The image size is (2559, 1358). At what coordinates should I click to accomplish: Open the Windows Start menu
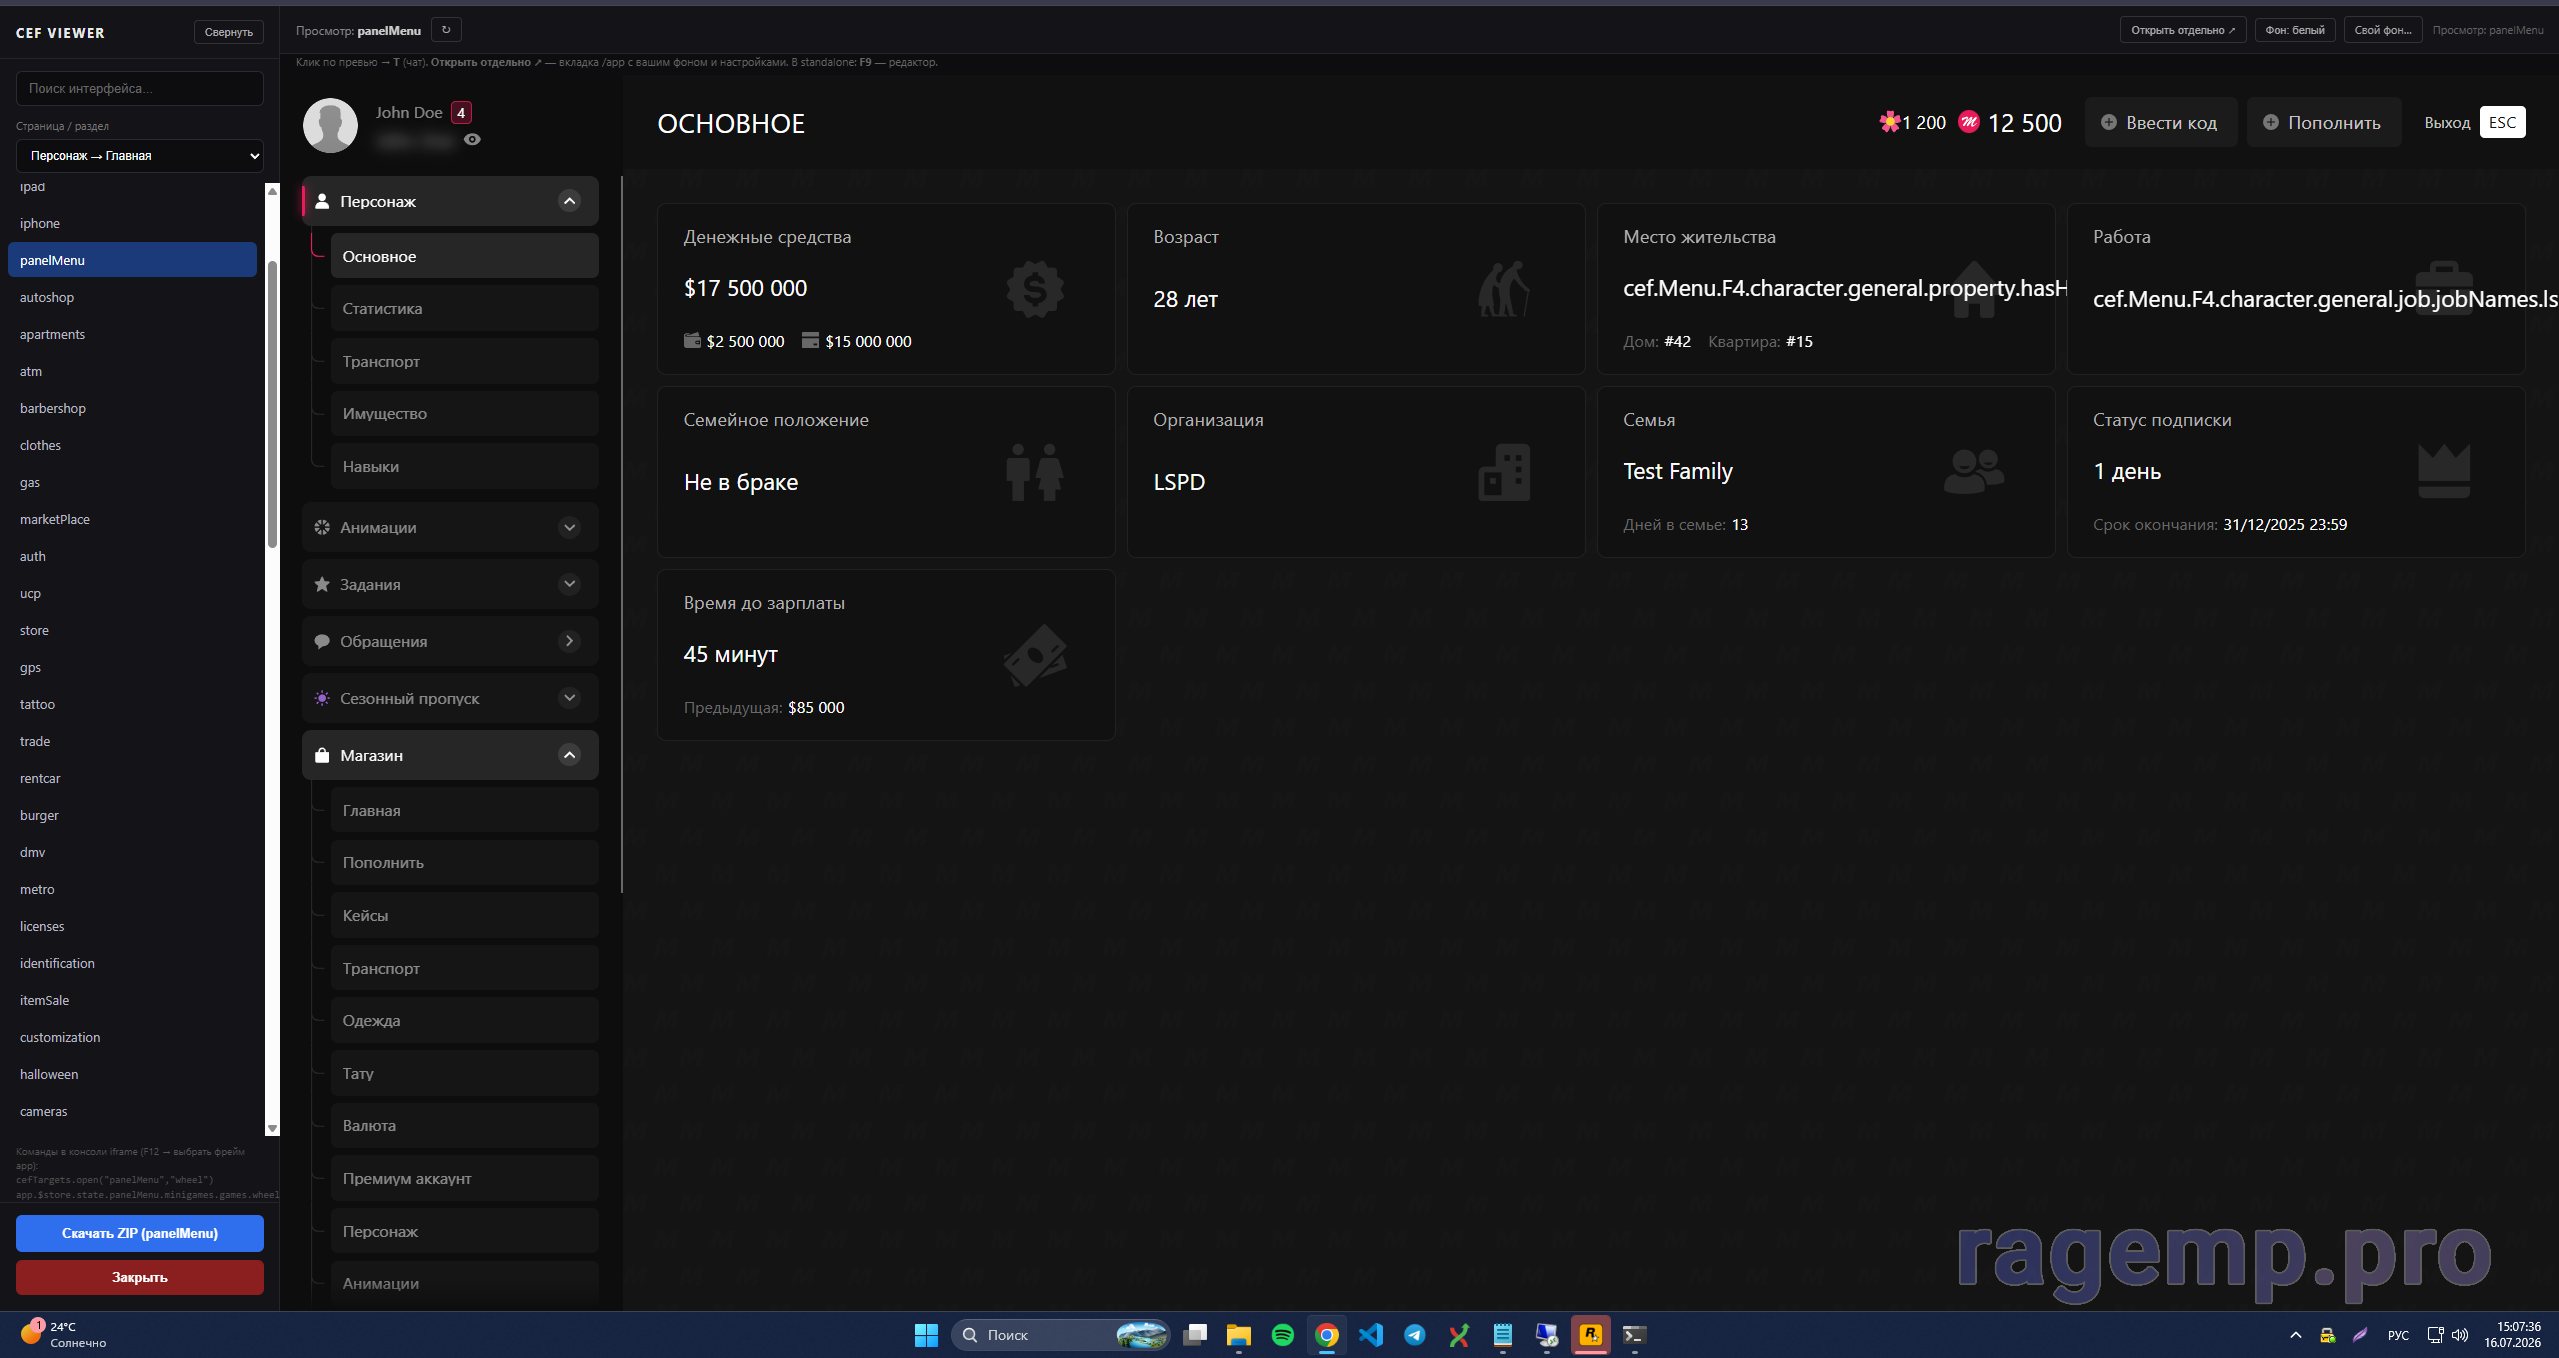click(926, 1335)
